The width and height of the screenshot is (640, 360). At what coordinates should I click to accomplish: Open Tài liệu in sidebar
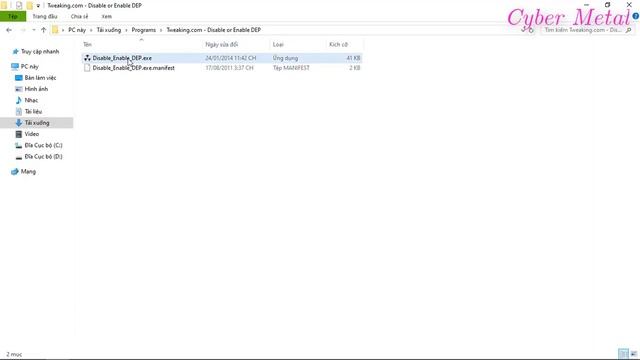(33, 111)
